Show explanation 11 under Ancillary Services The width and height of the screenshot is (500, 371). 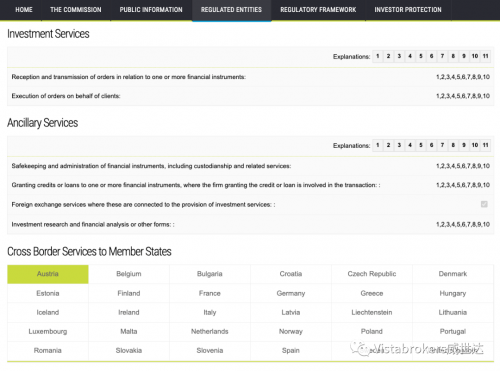(486, 145)
